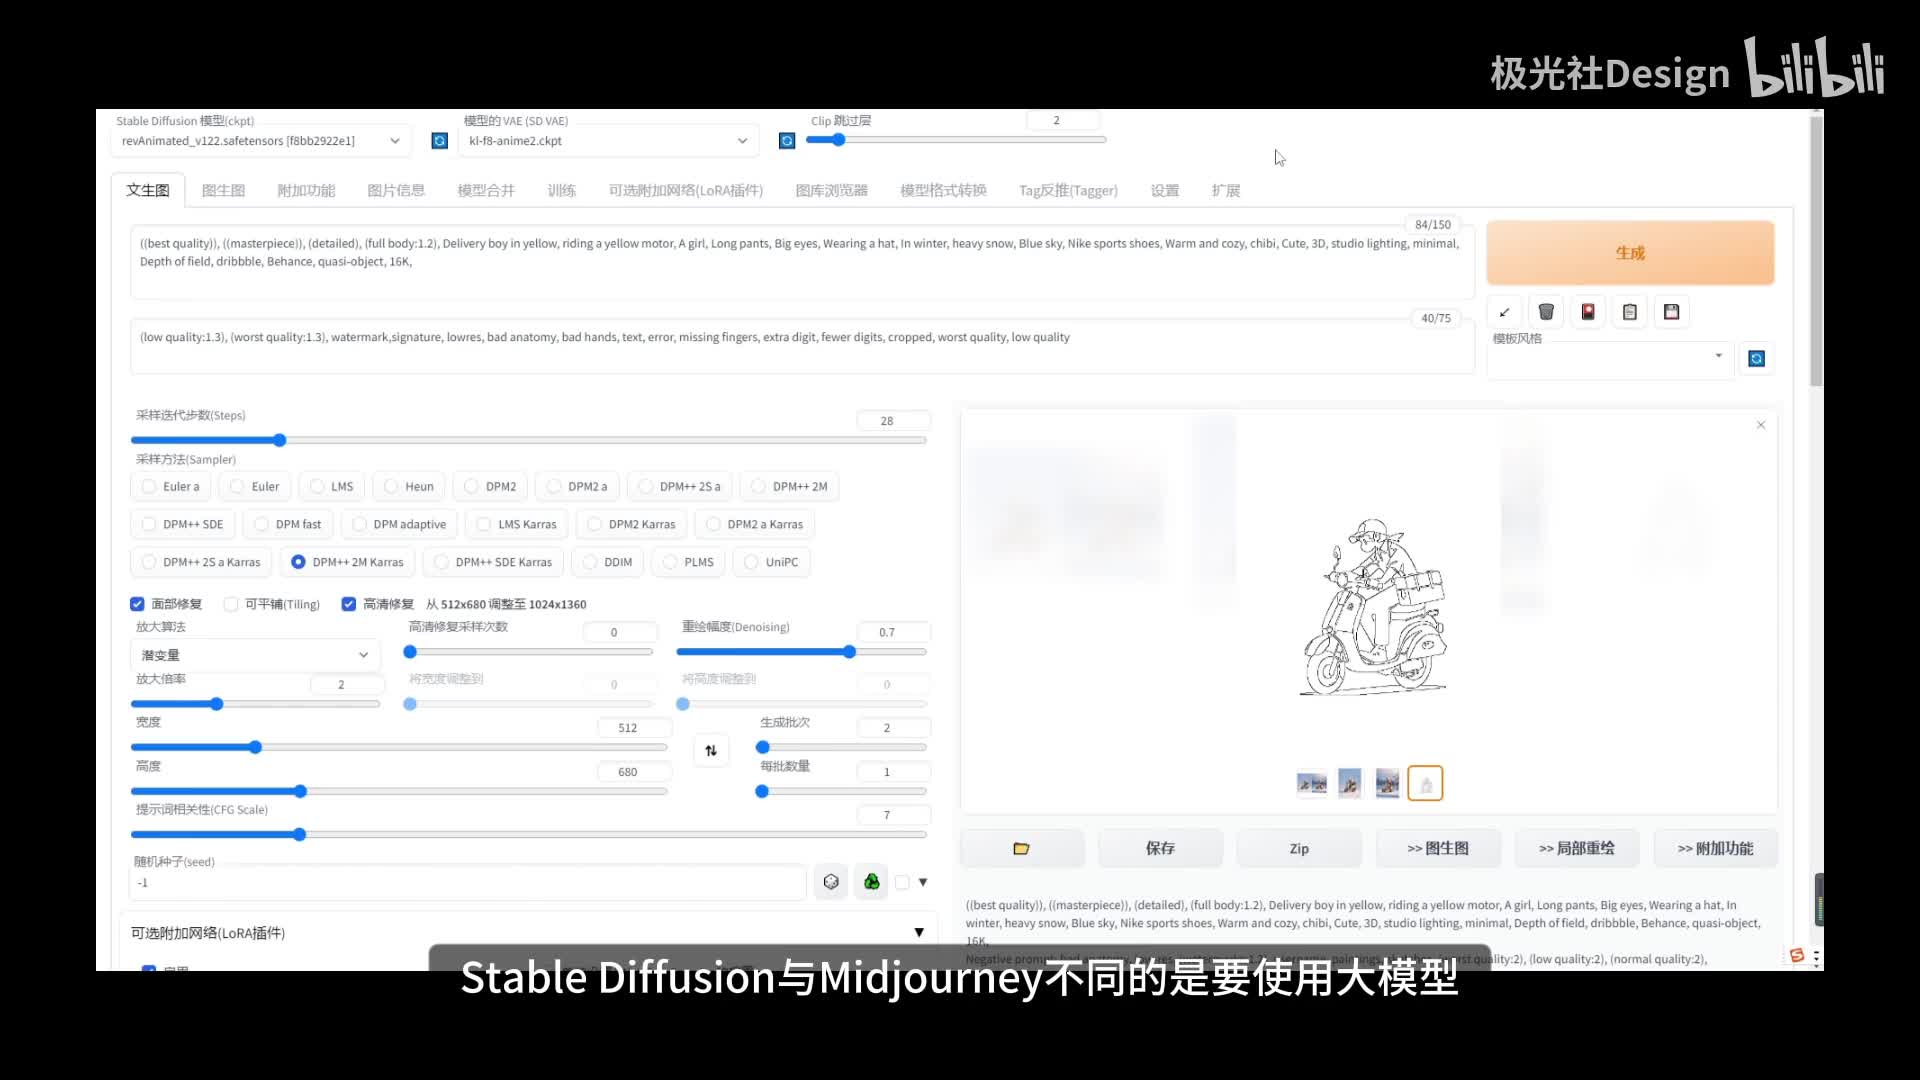Click the arrow icon to read last parameters
Image resolution: width=1920 pixels, height=1080 pixels.
click(1504, 312)
